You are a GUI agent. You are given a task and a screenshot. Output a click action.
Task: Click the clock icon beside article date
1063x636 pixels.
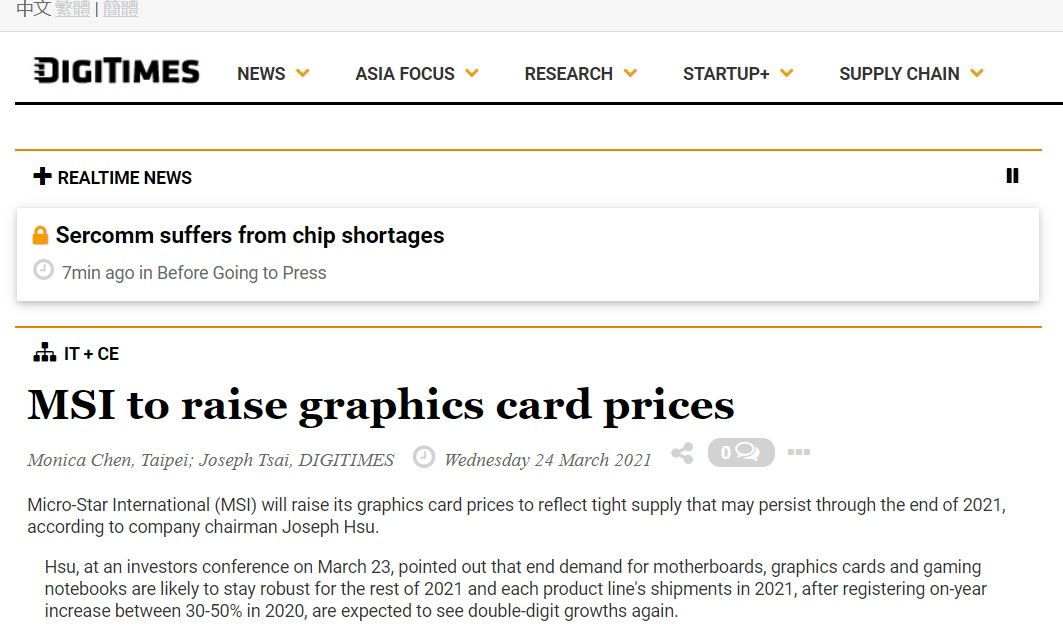(x=424, y=457)
